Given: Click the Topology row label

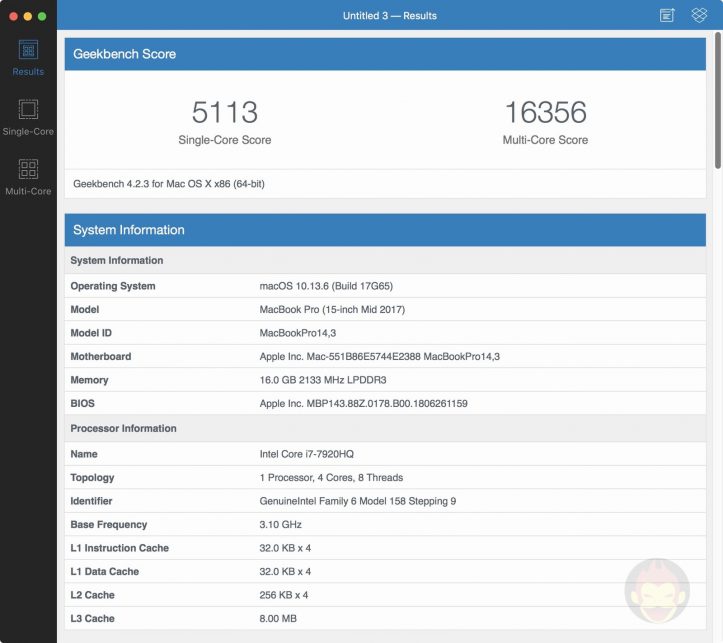Looking at the screenshot, I should click(92, 478).
